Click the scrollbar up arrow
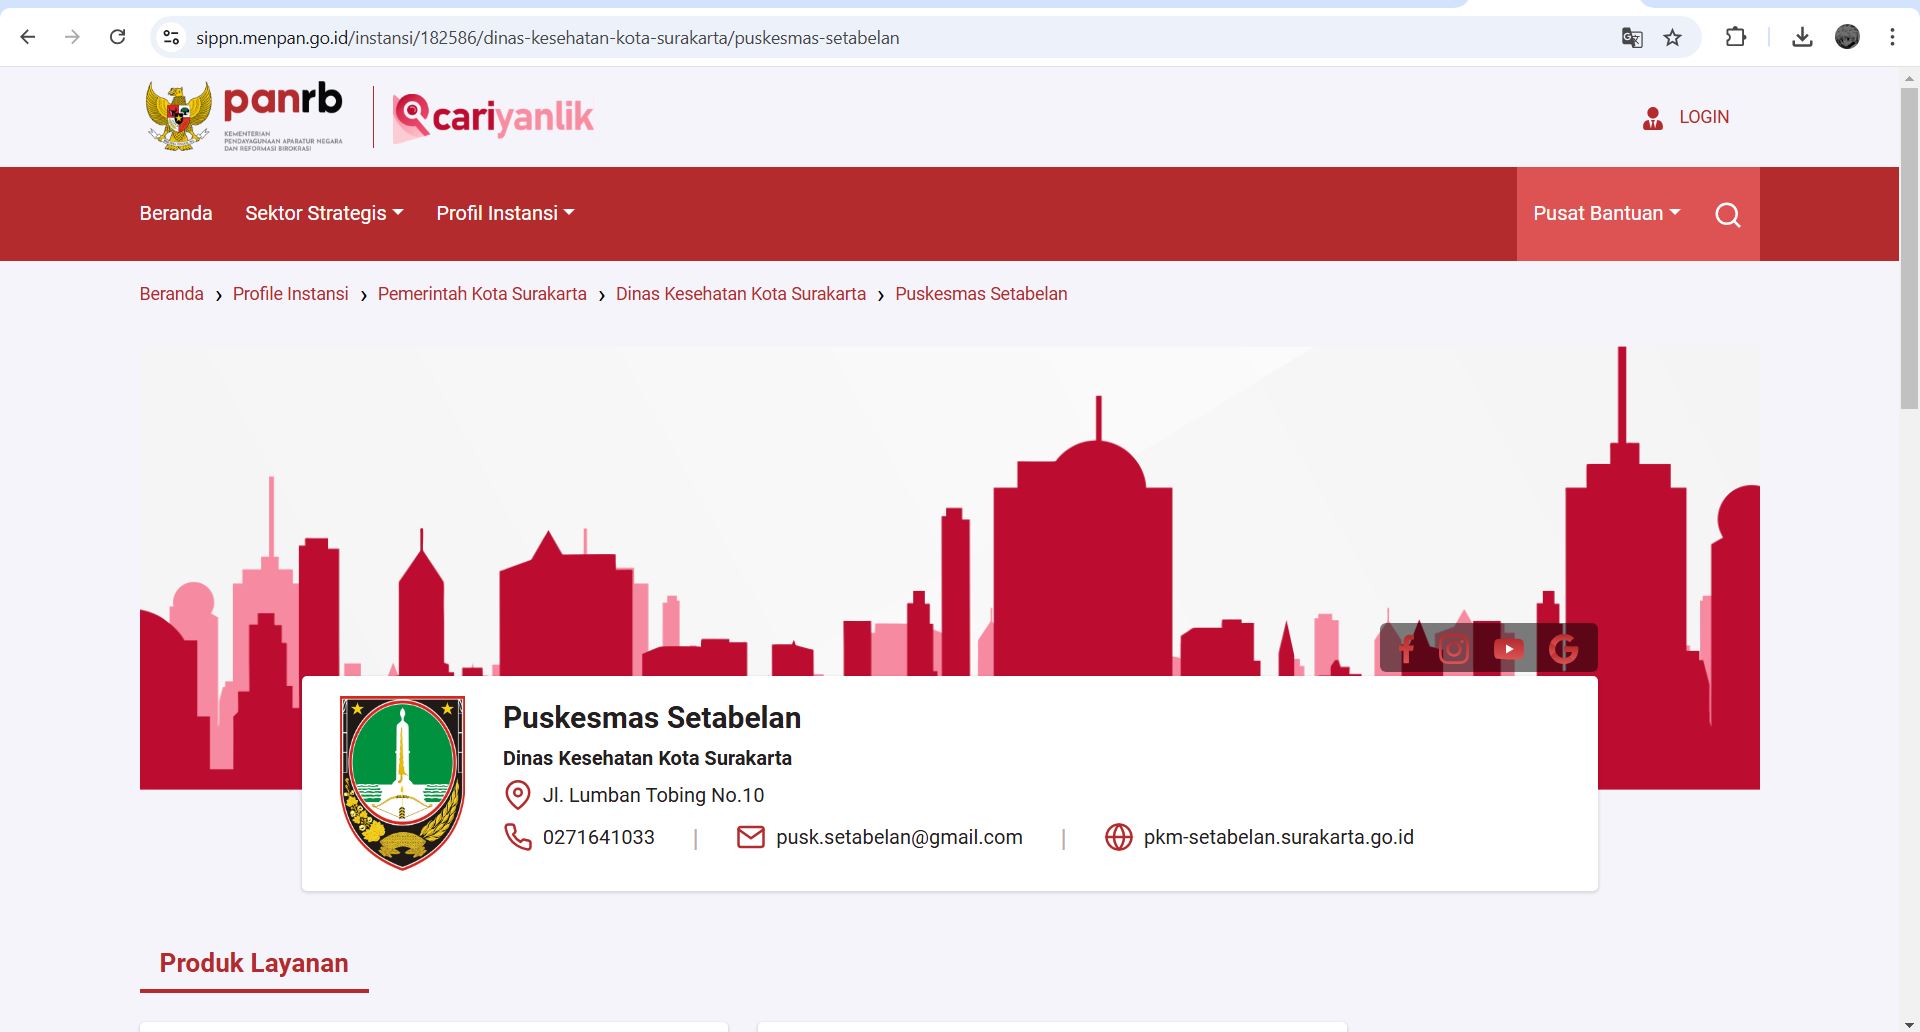Image resolution: width=1920 pixels, height=1032 pixels. click(1909, 77)
